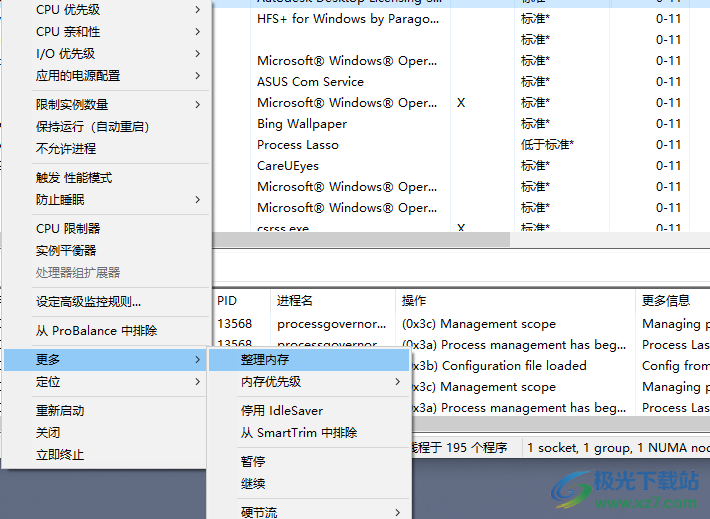This screenshot has width=710, height=519.
Task: Open the CPU 优先级 submenu
Action: pos(107,10)
